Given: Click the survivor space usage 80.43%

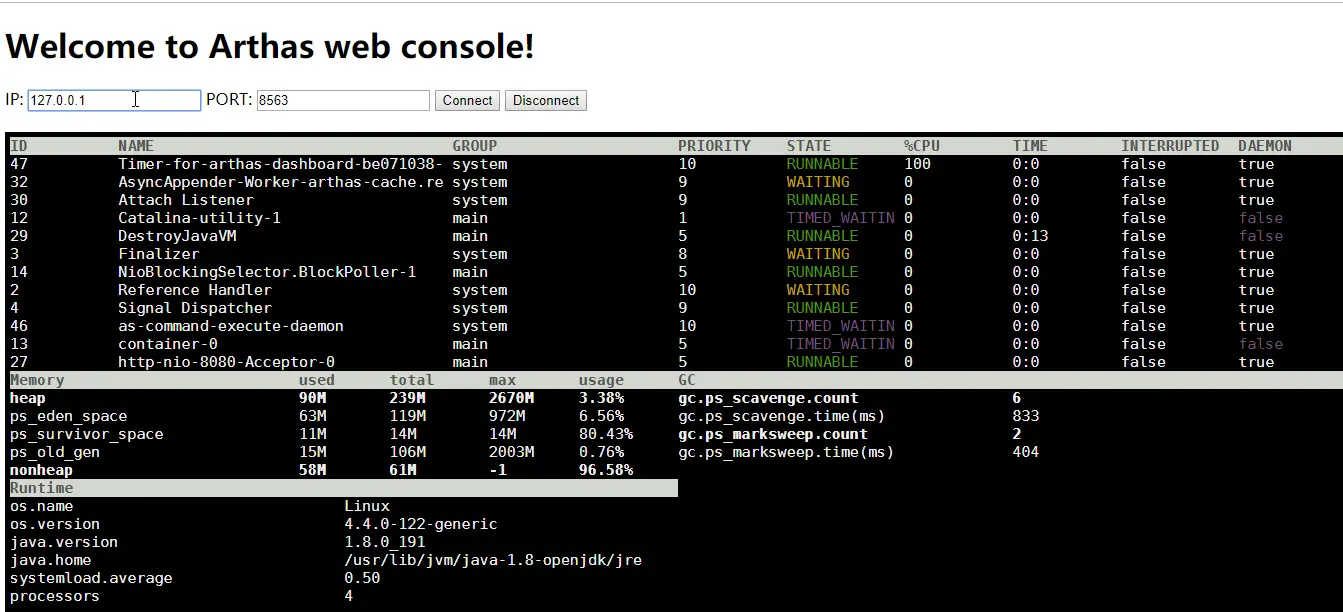Looking at the screenshot, I should click(x=605, y=434).
